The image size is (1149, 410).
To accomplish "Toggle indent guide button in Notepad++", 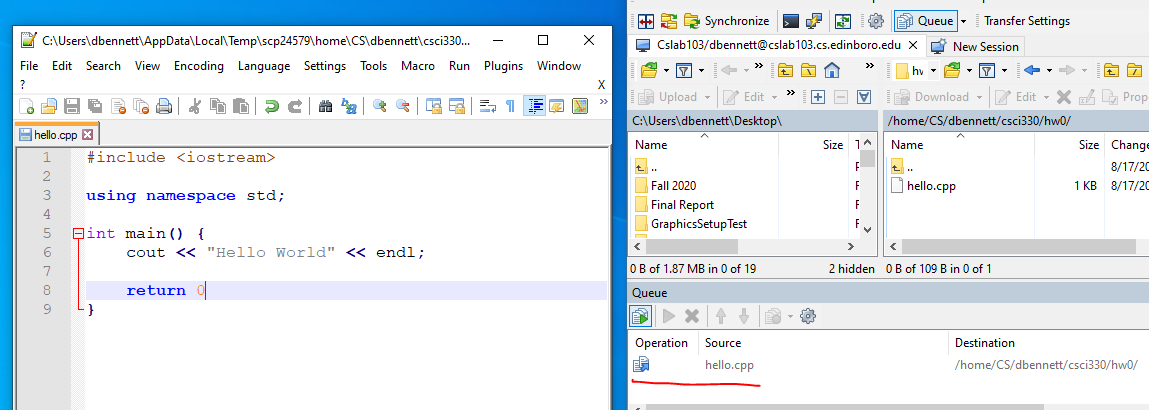I will coord(534,106).
